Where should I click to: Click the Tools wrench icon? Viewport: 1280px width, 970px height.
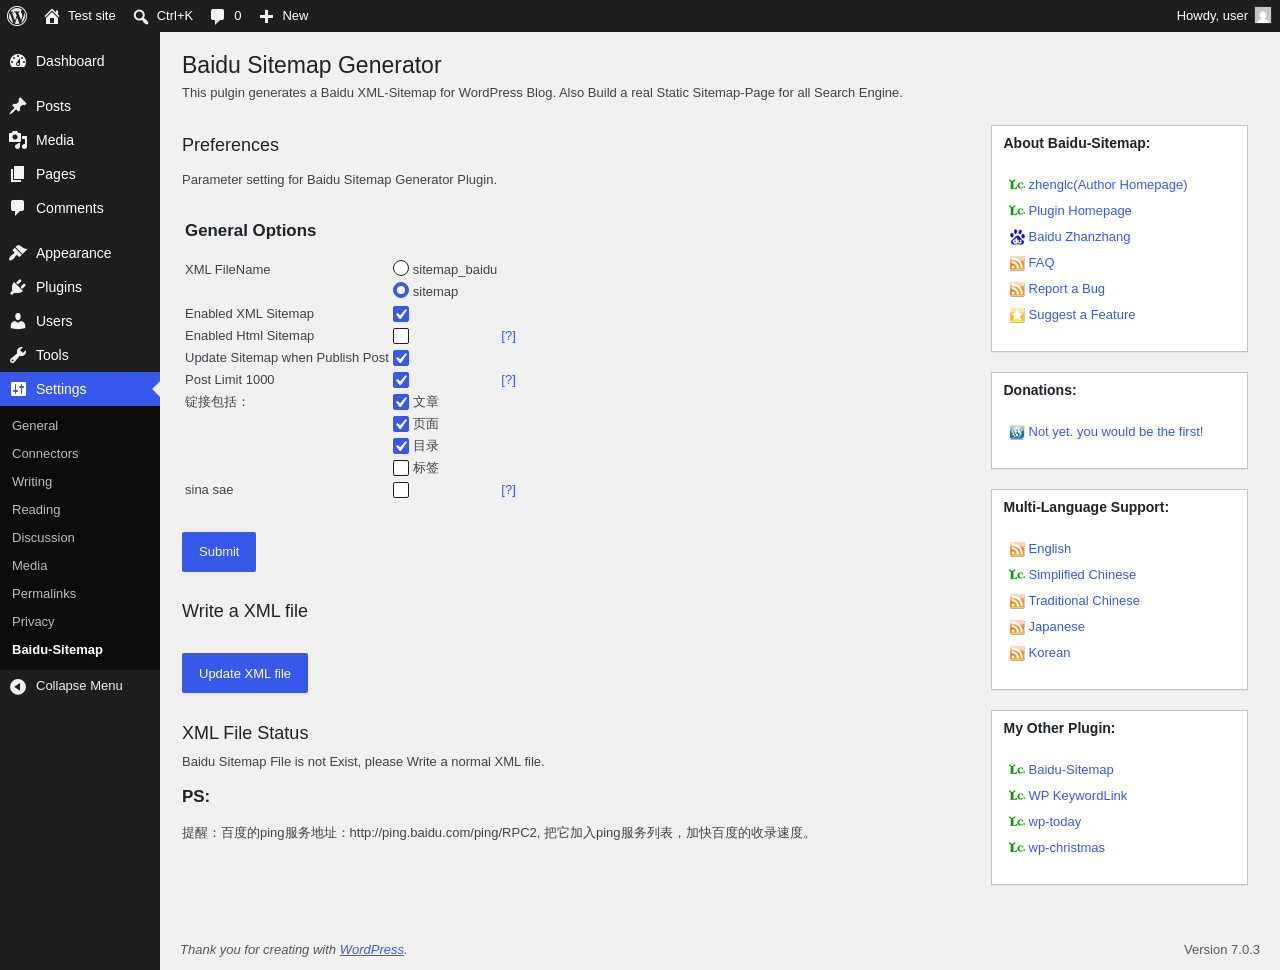18,355
